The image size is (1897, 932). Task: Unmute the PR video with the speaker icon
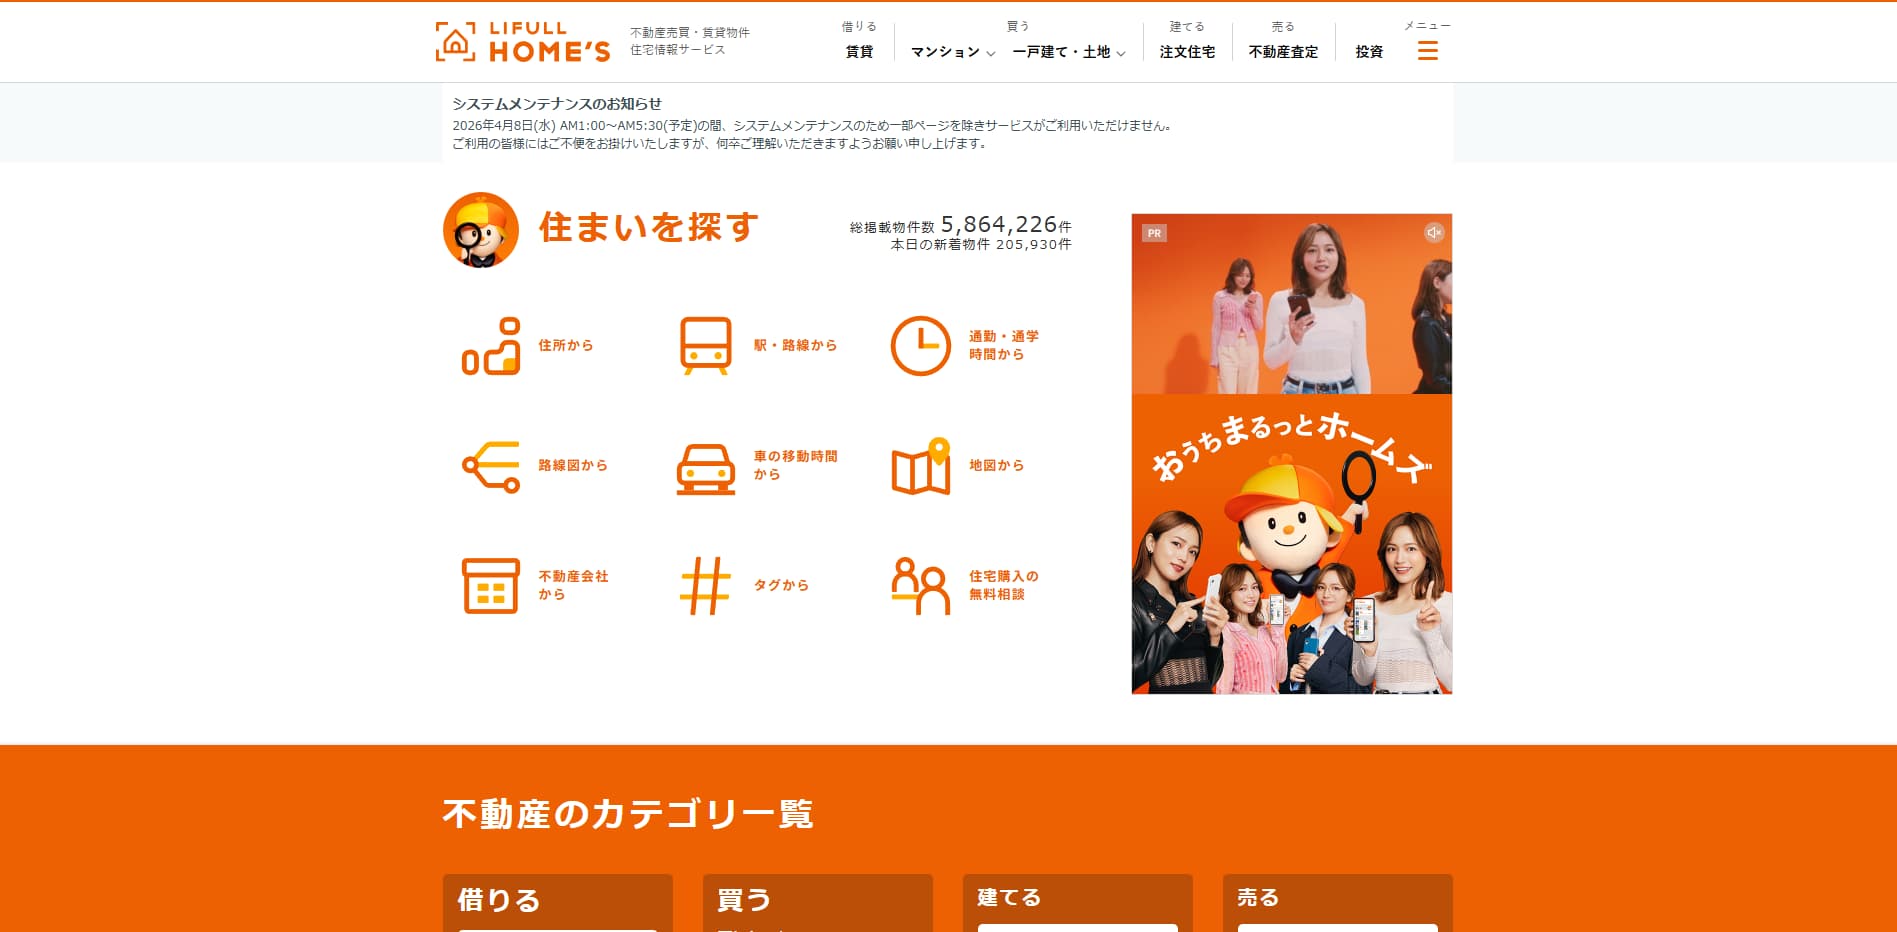[x=1432, y=232]
